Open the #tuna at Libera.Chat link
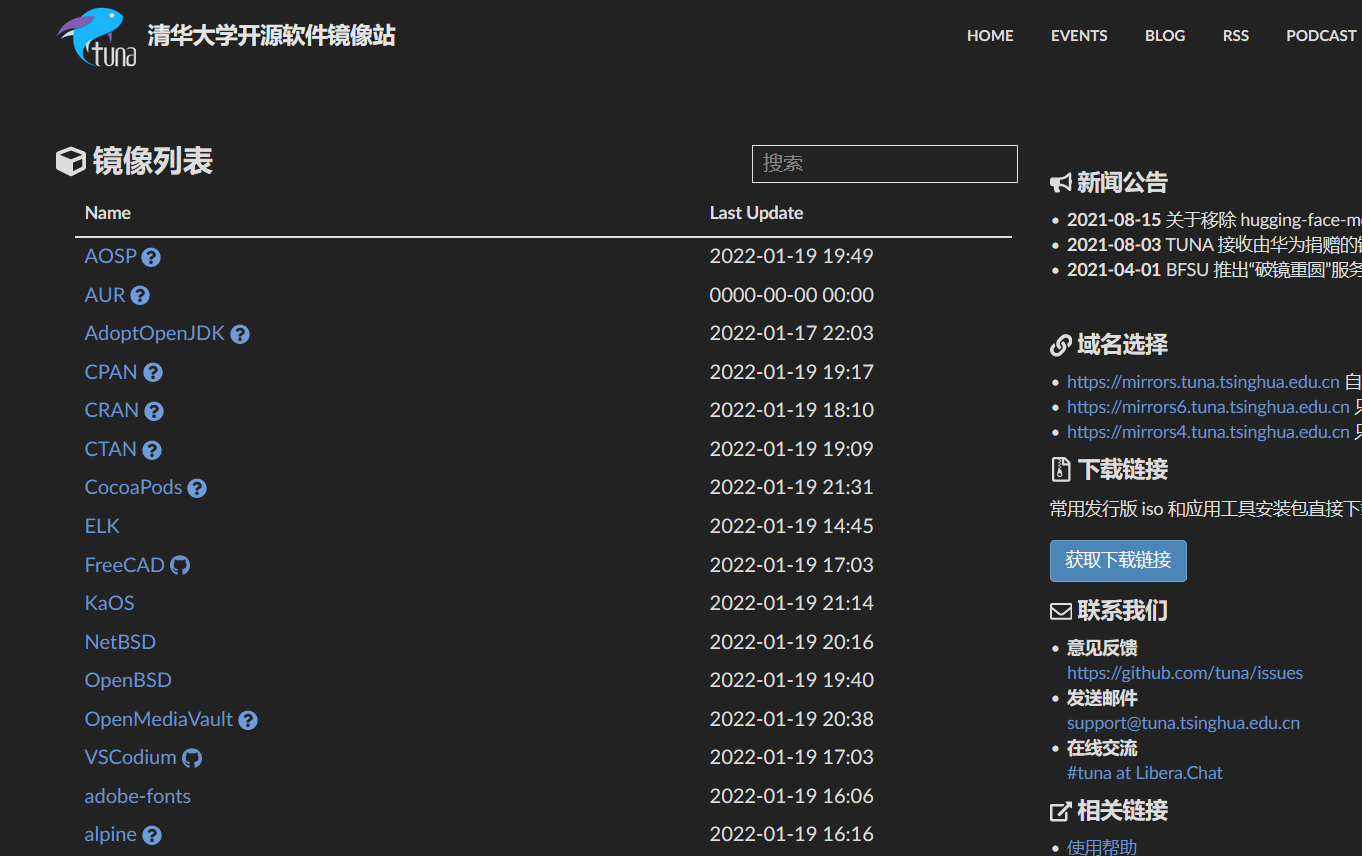The image size is (1362, 856). [1145, 773]
